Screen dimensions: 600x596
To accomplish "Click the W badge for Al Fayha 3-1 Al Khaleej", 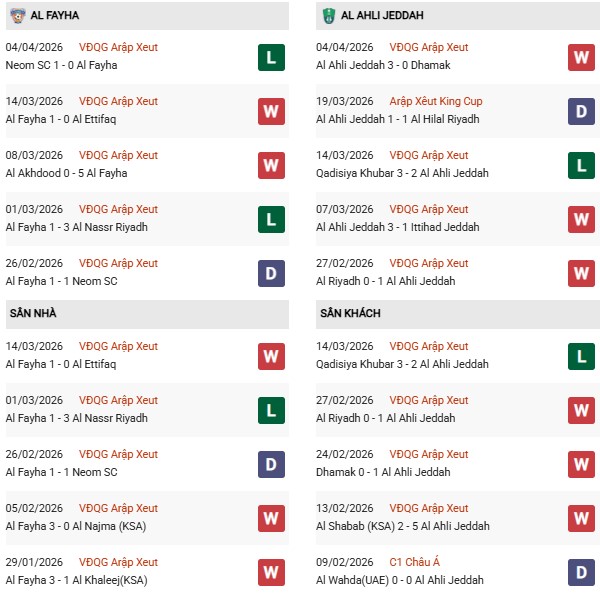I will [270, 572].
